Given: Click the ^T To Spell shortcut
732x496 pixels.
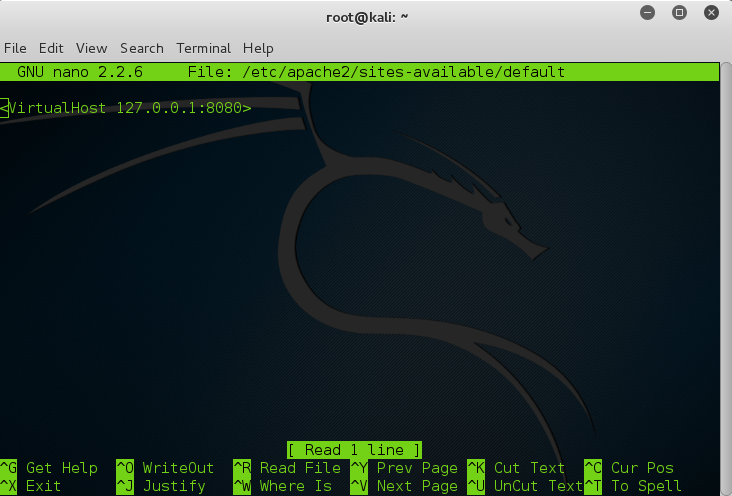Looking at the screenshot, I should pos(633,486).
